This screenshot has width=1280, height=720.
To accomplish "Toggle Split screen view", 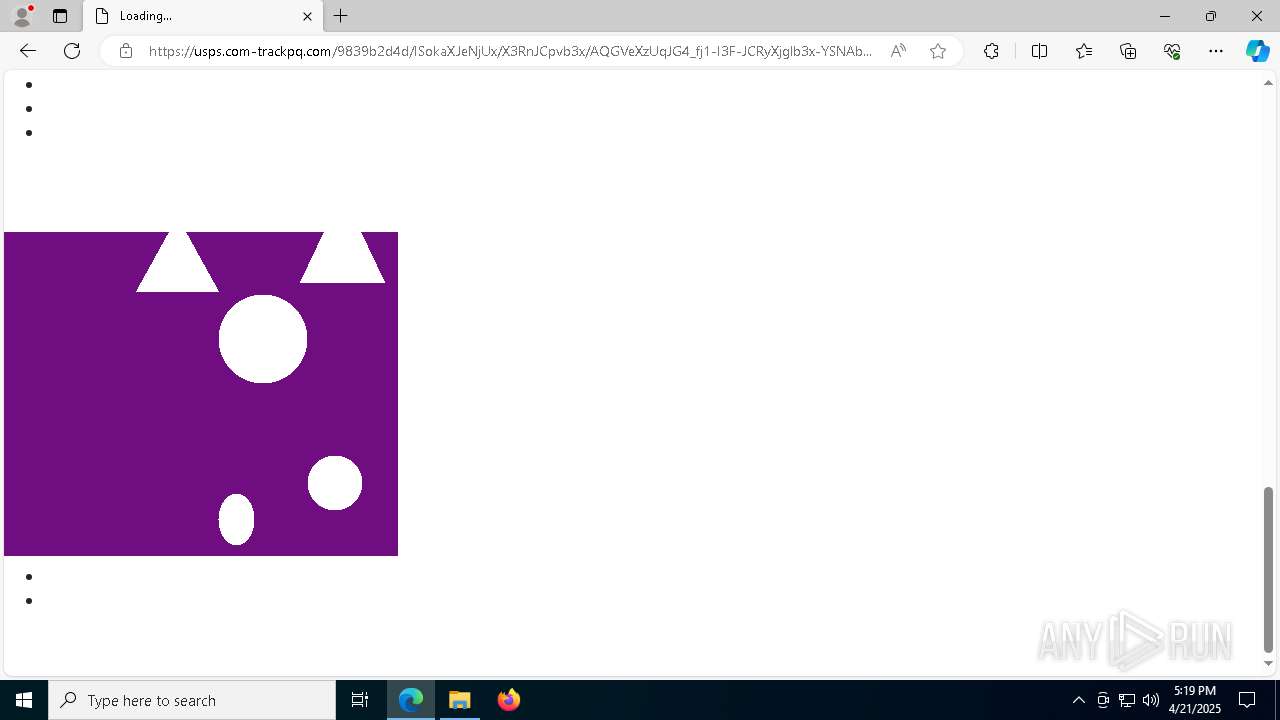I will click(x=1039, y=51).
